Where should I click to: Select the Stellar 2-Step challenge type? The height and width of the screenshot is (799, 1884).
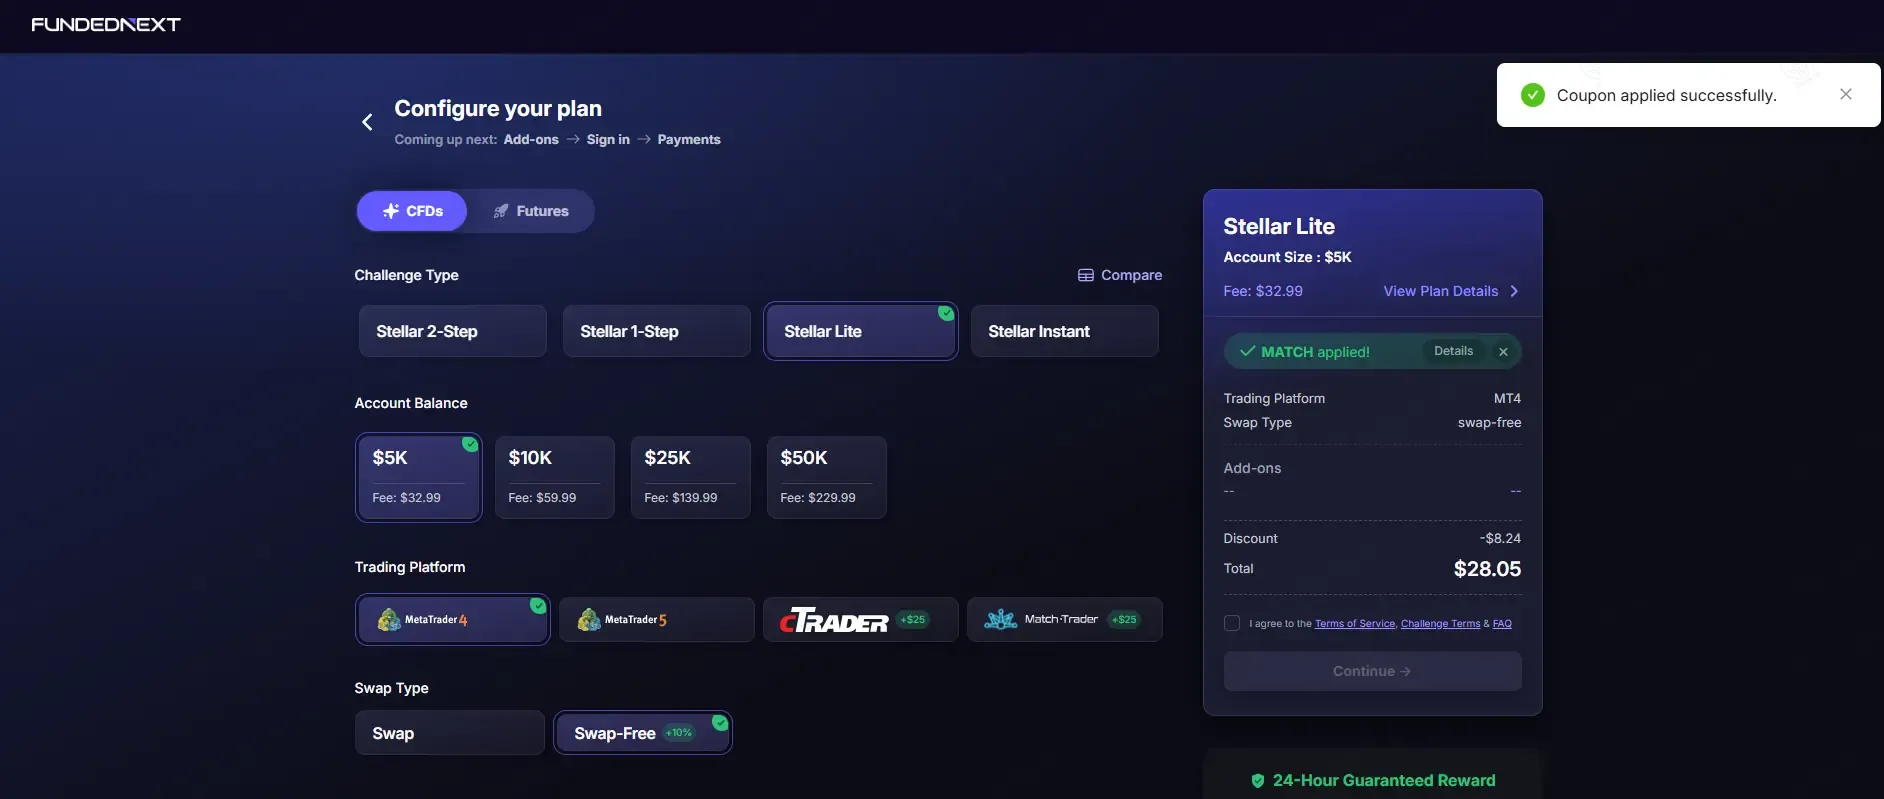click(x=453, y=331)
